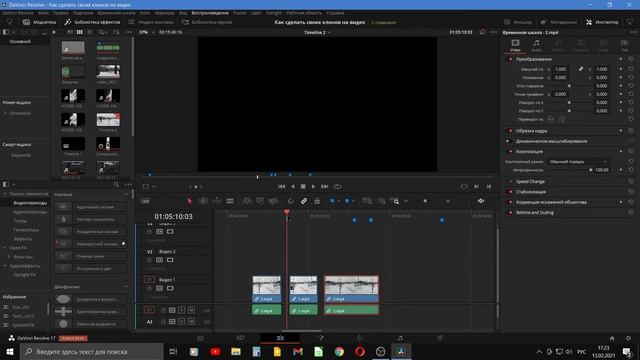The width and height of the screenshot is (640, 360).
Task: Switch to the Video inspector tab
Action: coord(515,45)
